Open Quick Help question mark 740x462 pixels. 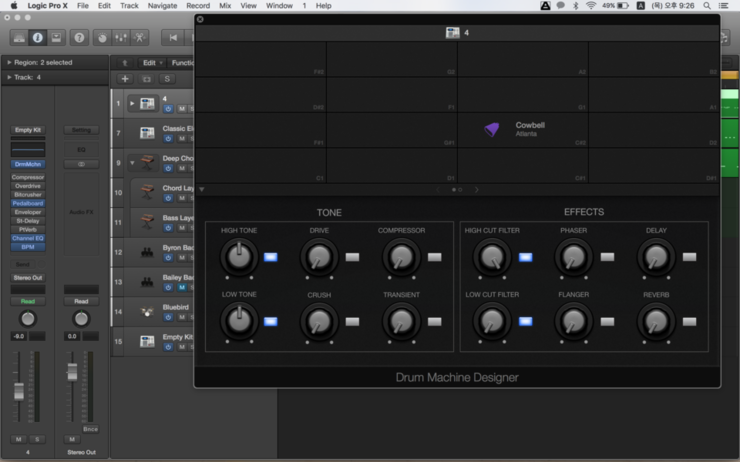click(x=79, y=38)
